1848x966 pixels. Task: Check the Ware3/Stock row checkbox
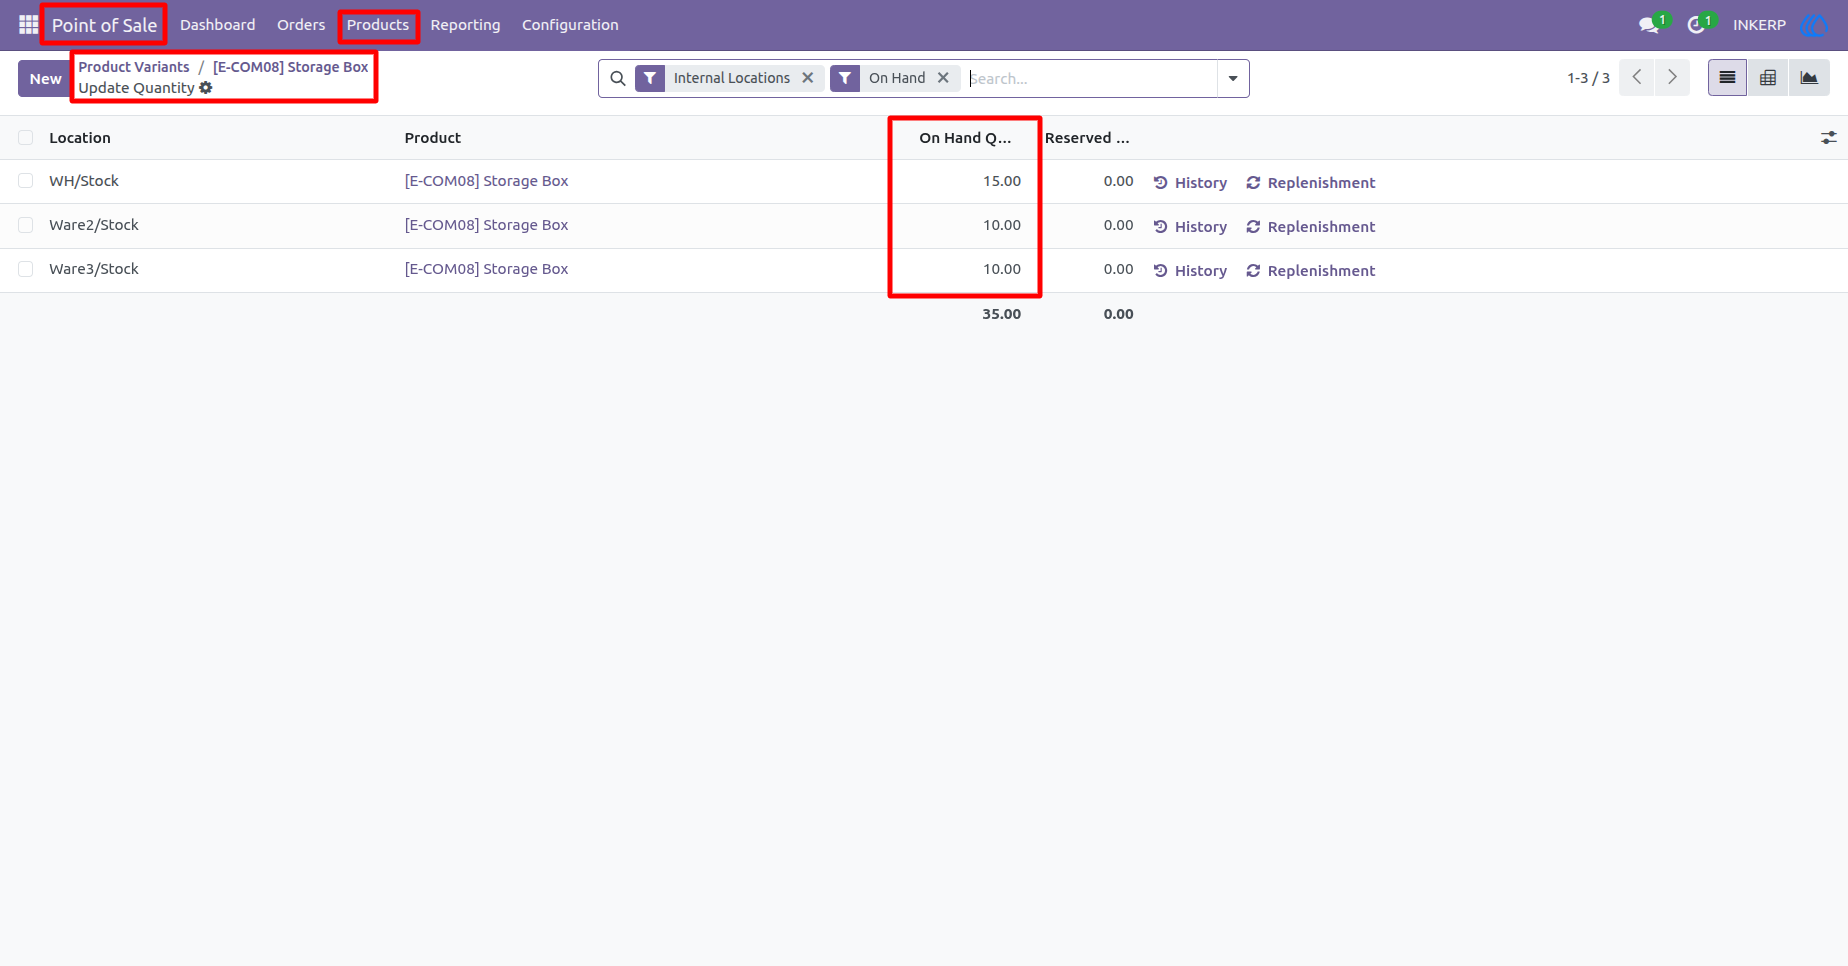[26, 269]
